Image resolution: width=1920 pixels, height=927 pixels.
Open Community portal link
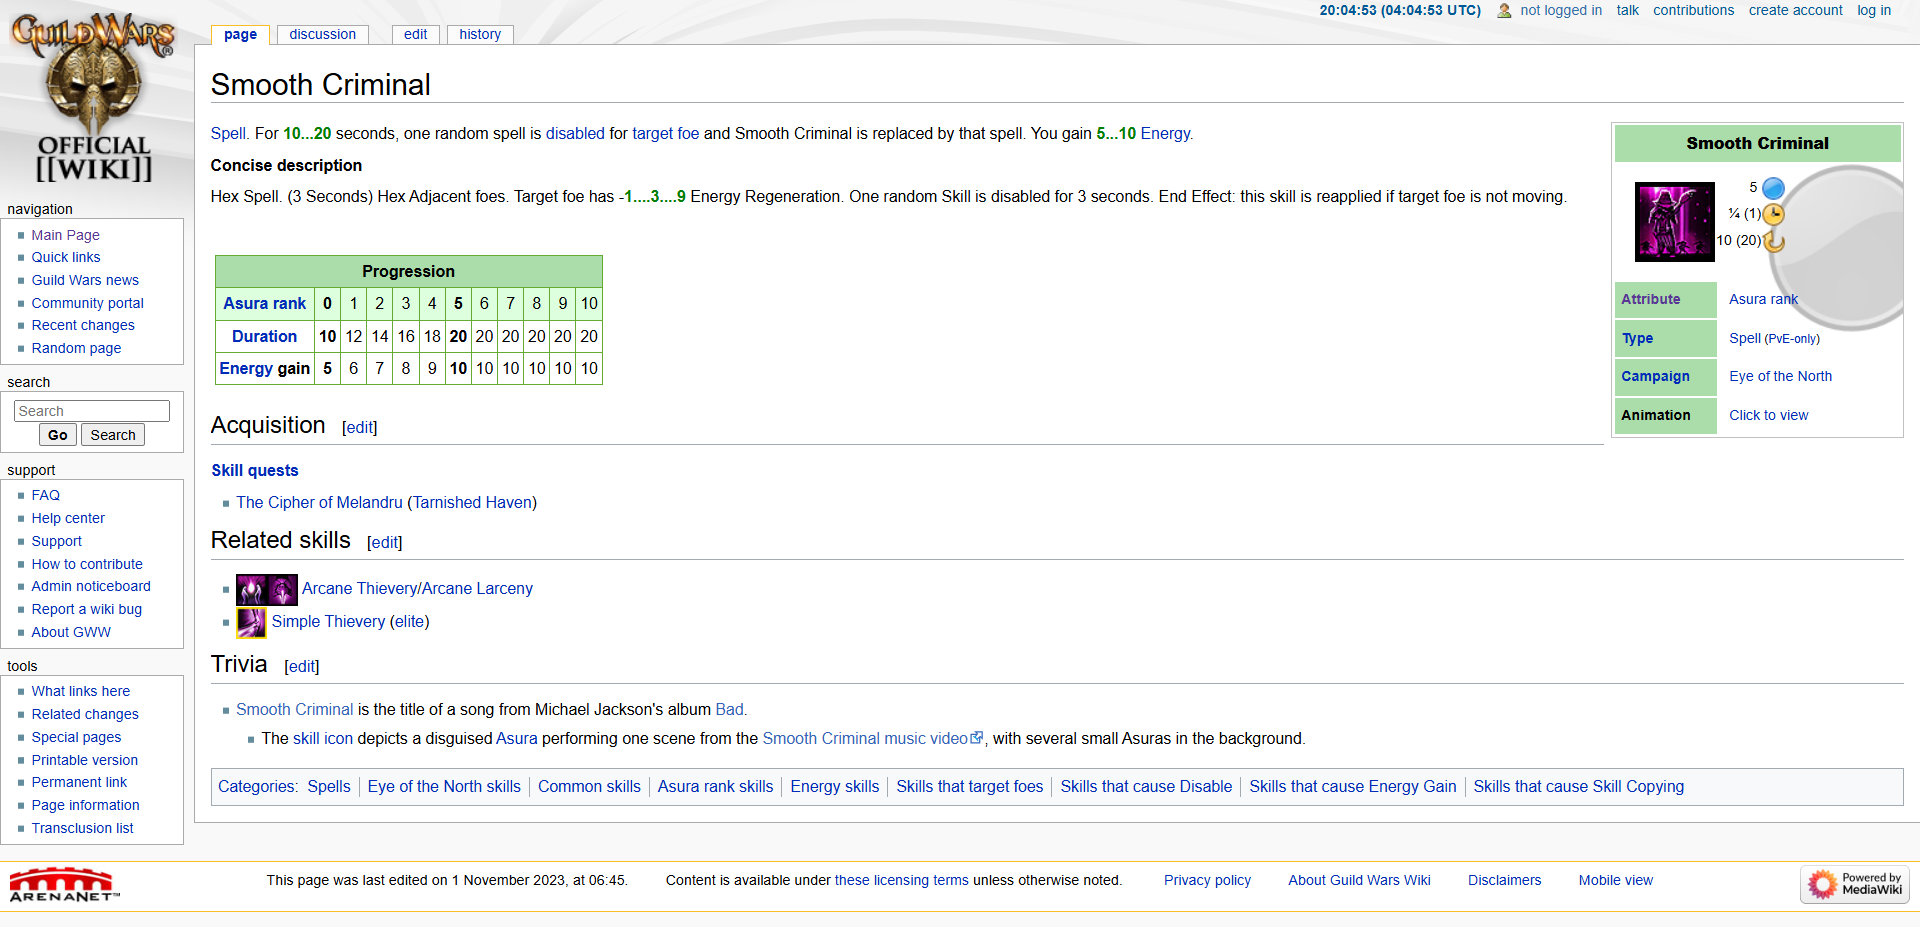87,303
